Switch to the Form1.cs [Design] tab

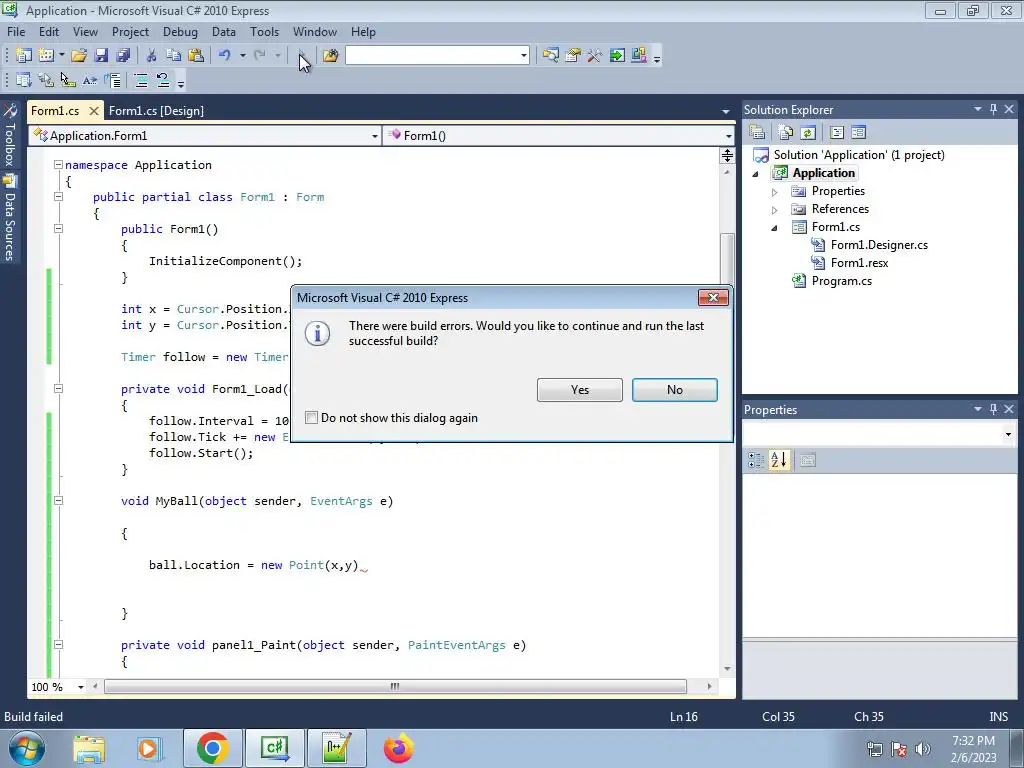coord(156,110)
